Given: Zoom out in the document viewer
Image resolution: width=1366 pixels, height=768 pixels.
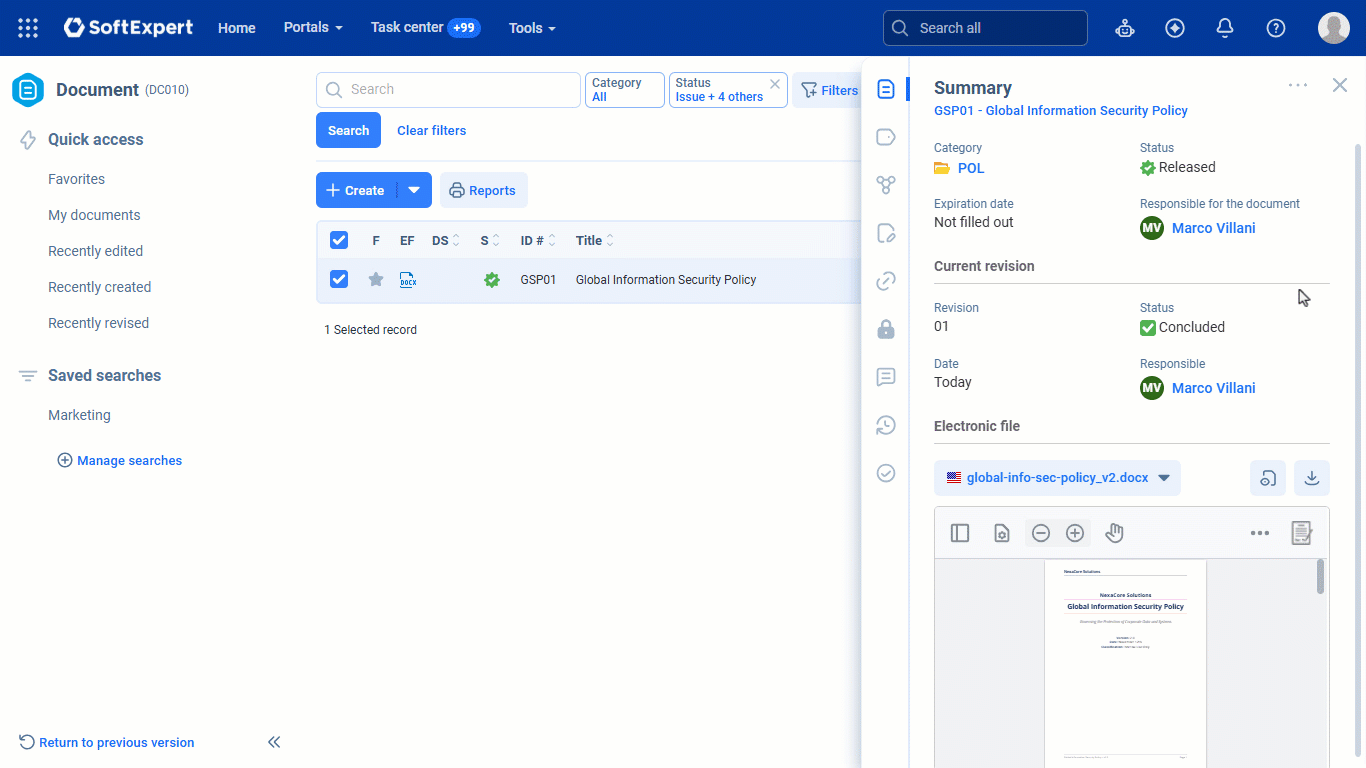Looking at the screenshot, I should pyautogui.click(x=1041, y=533).
